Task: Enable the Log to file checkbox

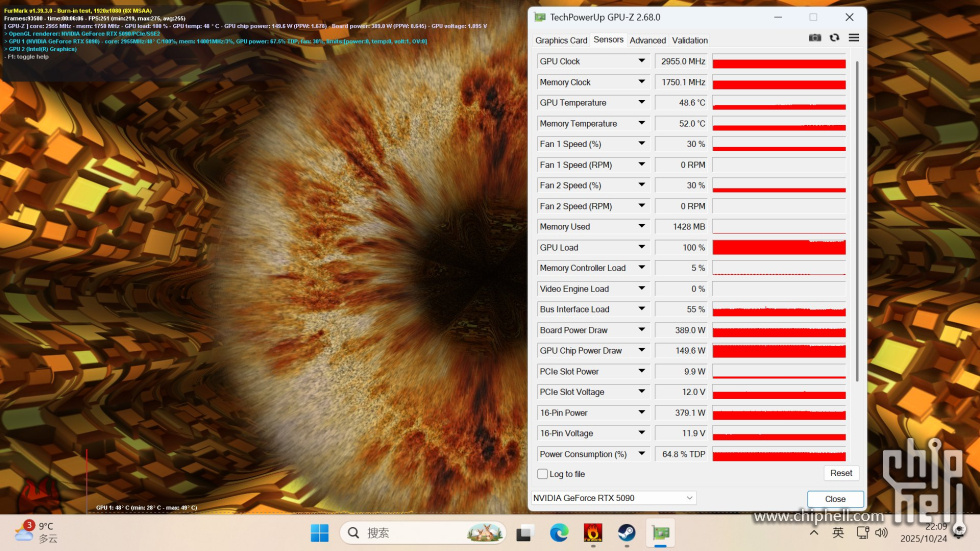Action: 543,474
